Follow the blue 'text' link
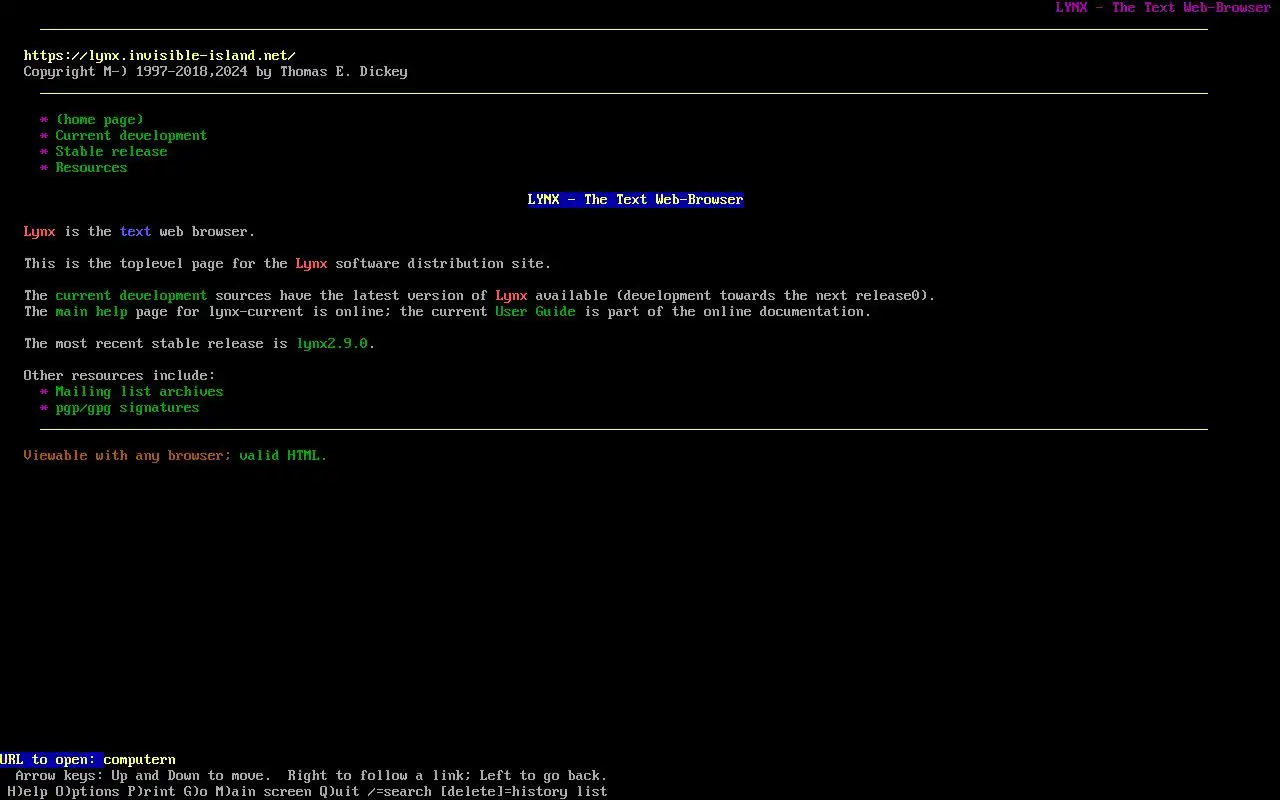This screenshot has width=1280, height=800. click(136, 232)
